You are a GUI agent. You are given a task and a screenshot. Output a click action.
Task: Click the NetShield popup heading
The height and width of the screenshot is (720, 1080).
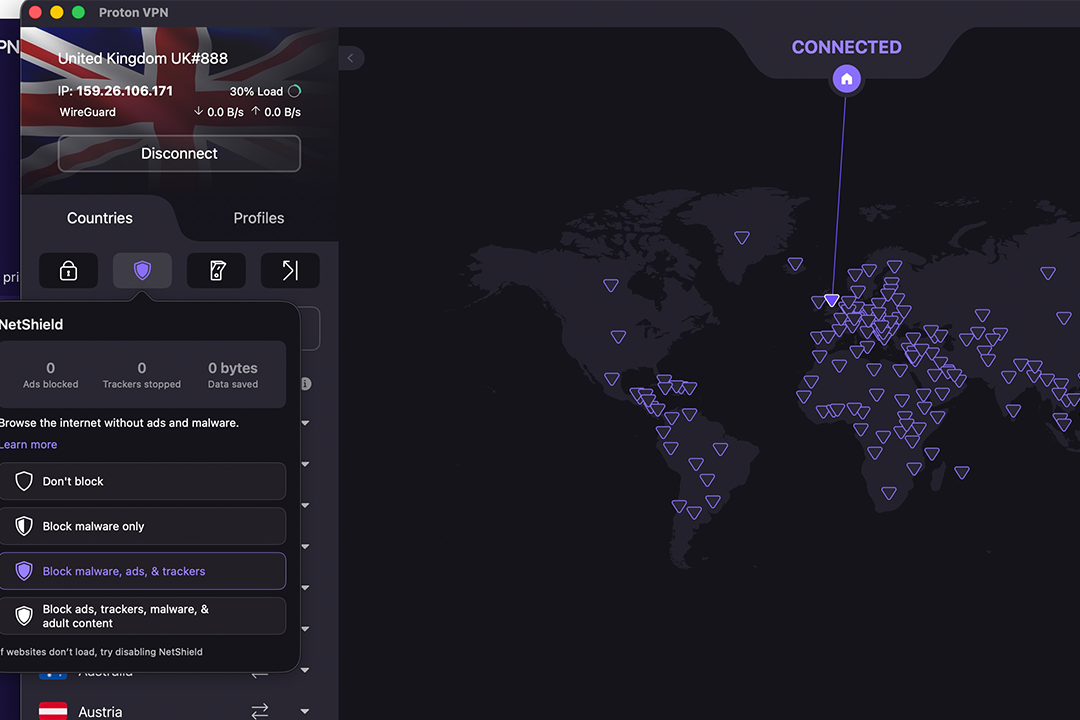pyautogui.click(x=31, y=325)
